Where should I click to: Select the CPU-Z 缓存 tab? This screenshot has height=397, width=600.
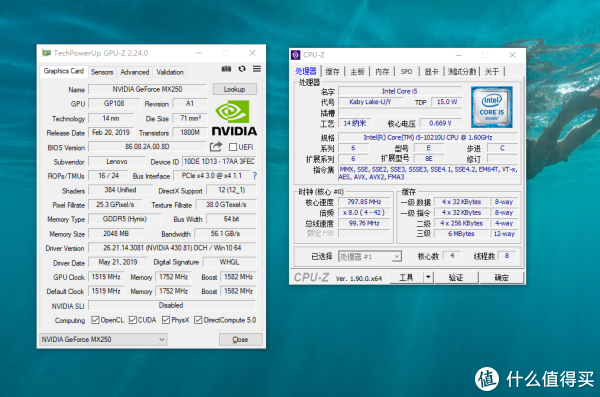(x=332, y=72)
